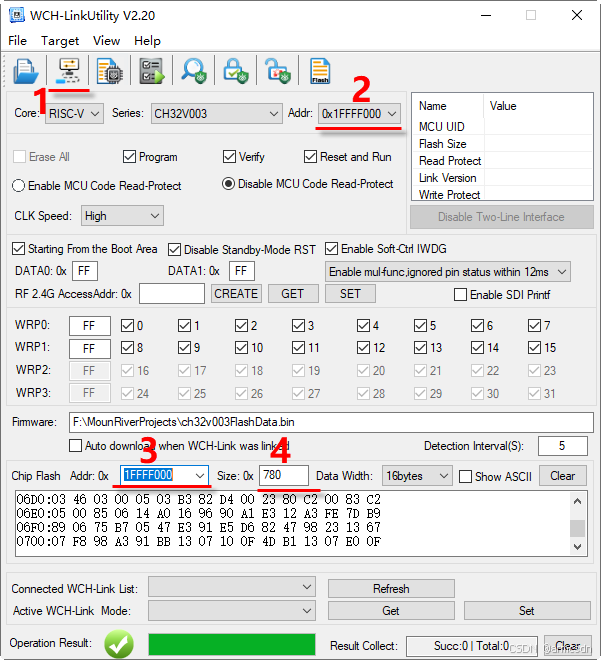Click the Refresh button

(x=391, y=588)
